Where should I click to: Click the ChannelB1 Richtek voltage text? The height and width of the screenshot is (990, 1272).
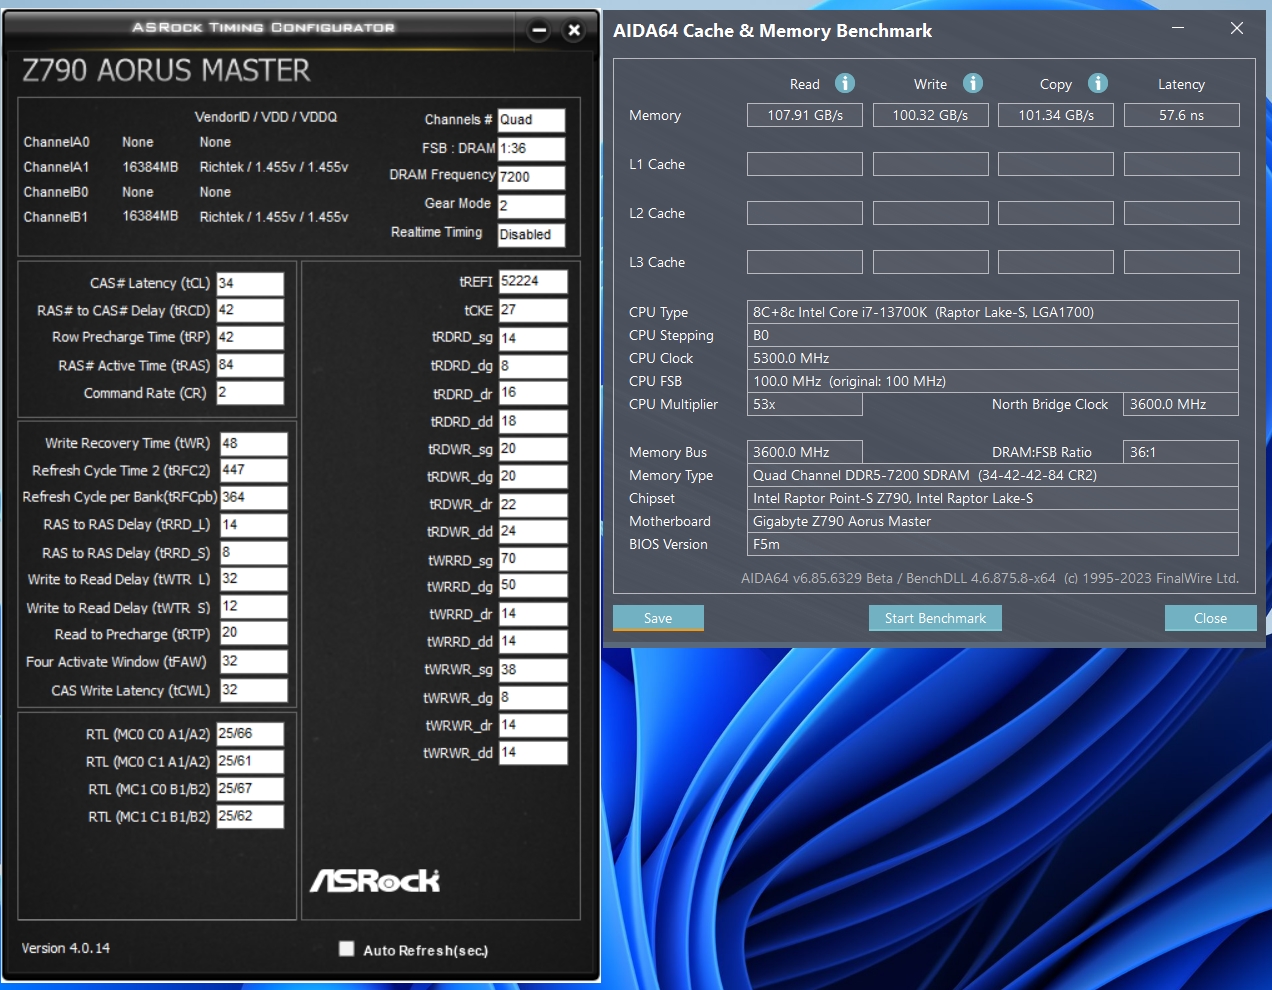(x=274, y=217)
